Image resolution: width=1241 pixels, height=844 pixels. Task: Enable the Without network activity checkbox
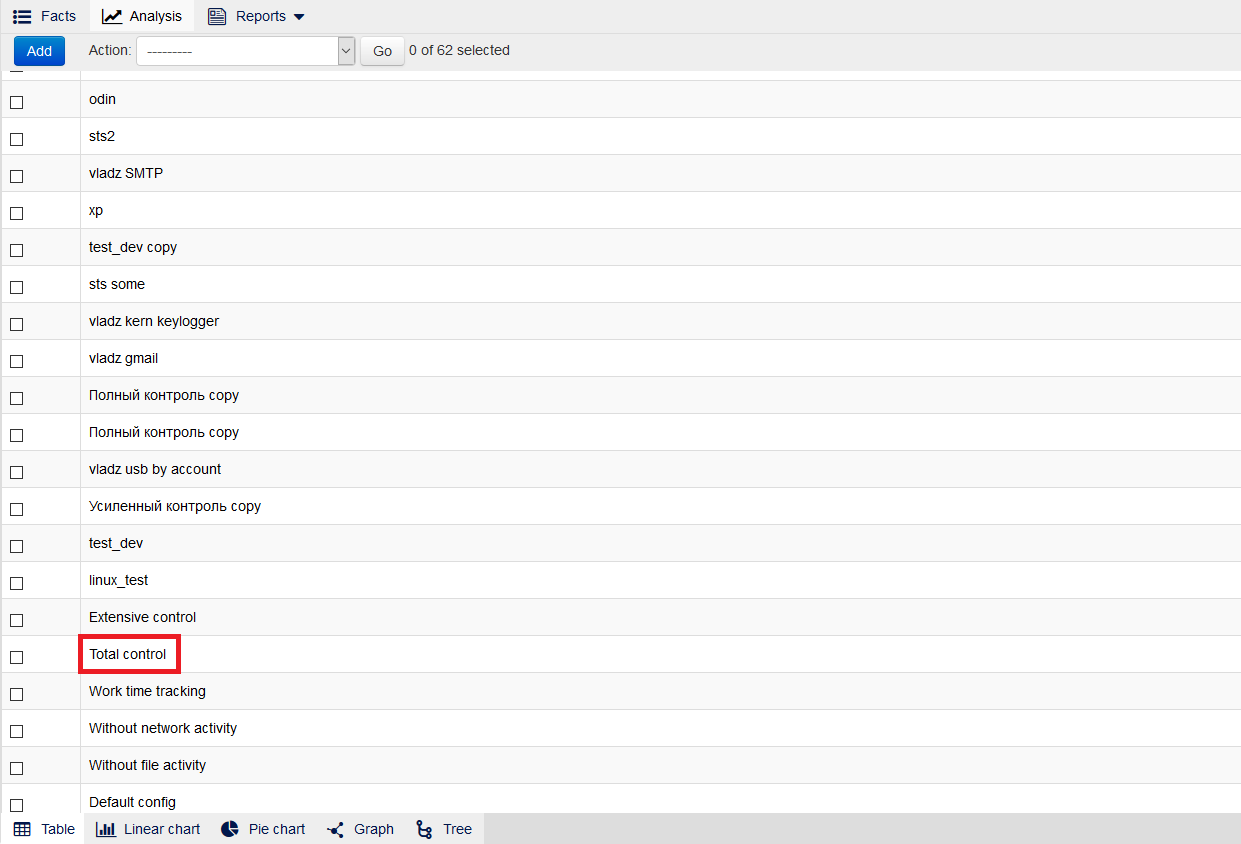coord(16,731)
